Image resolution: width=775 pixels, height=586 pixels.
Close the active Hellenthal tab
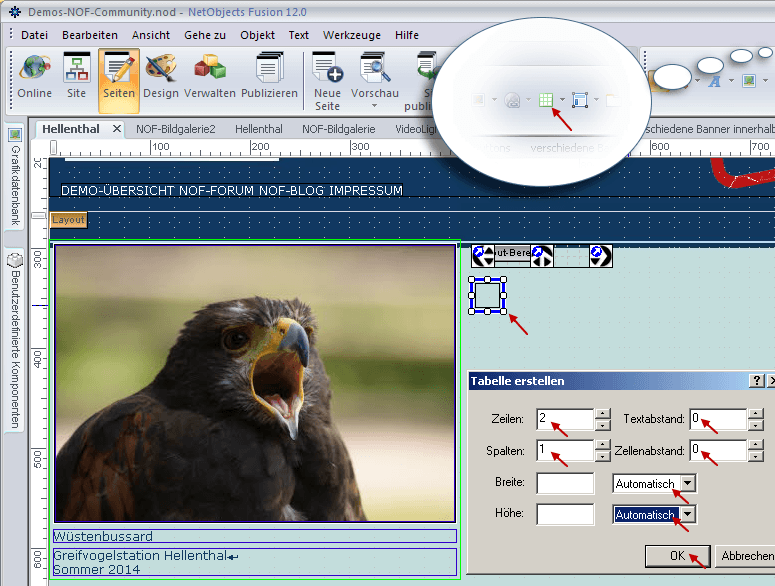click(x=117, y=129)
